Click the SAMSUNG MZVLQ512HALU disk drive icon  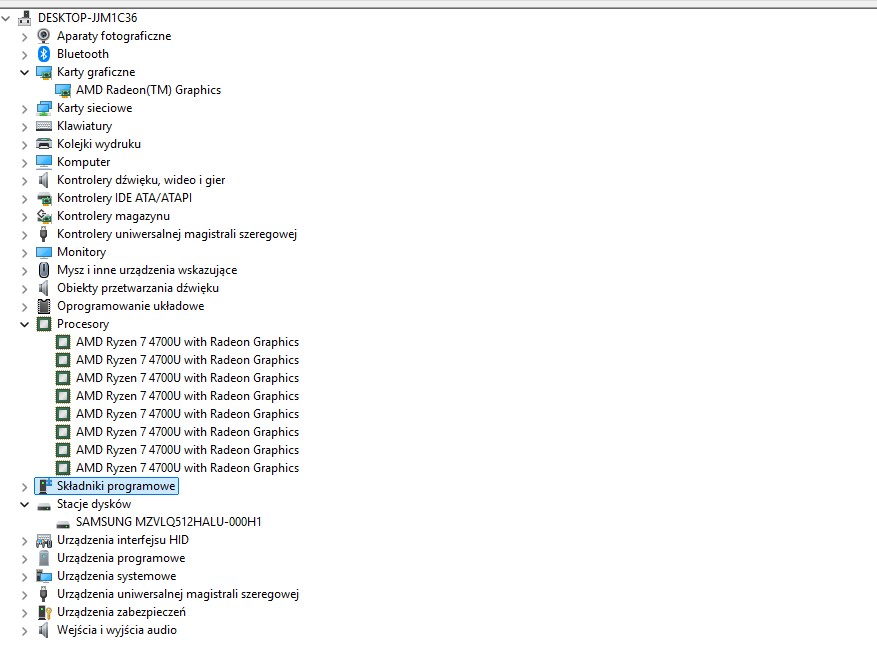coord(63,522)
